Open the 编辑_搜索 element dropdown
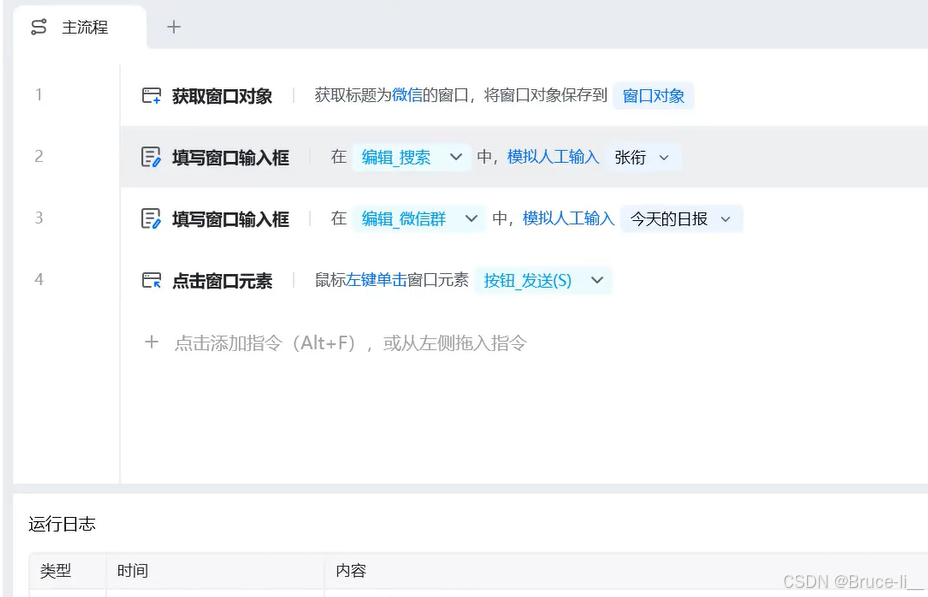This screenshot has height=597, width=928. click(x=411, y=157)
